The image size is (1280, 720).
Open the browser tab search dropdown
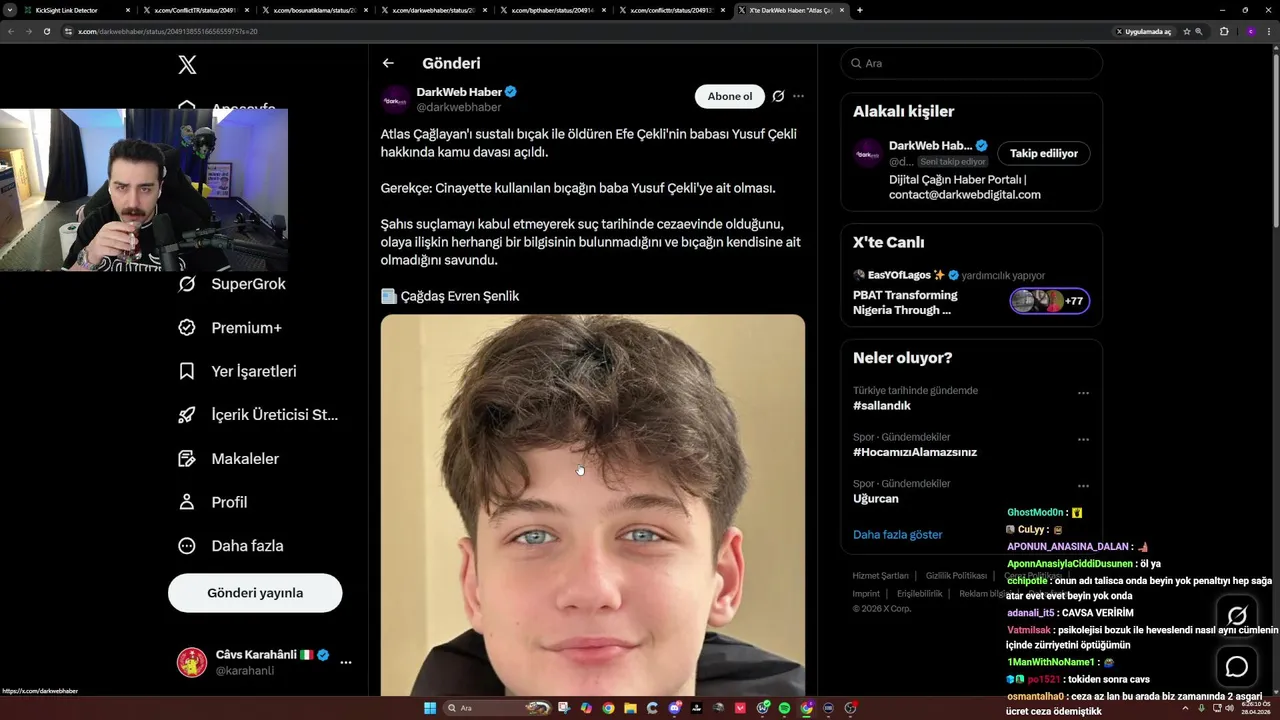(10, 10)
